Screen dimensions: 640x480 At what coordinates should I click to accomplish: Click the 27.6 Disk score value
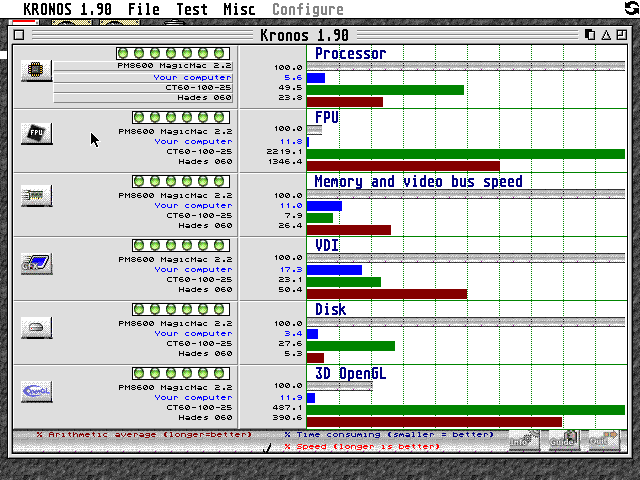[290, 344]
